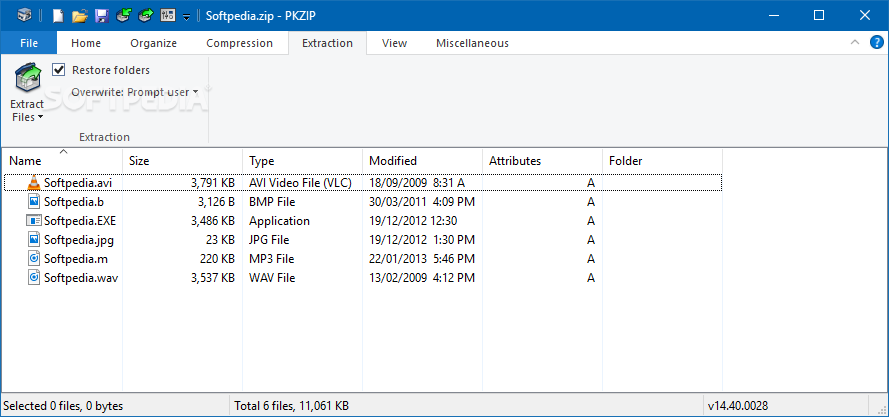Select the Extraction tab
Image resolution: width=889 pixels, height=417 pixels.
[x=327, y=43]
